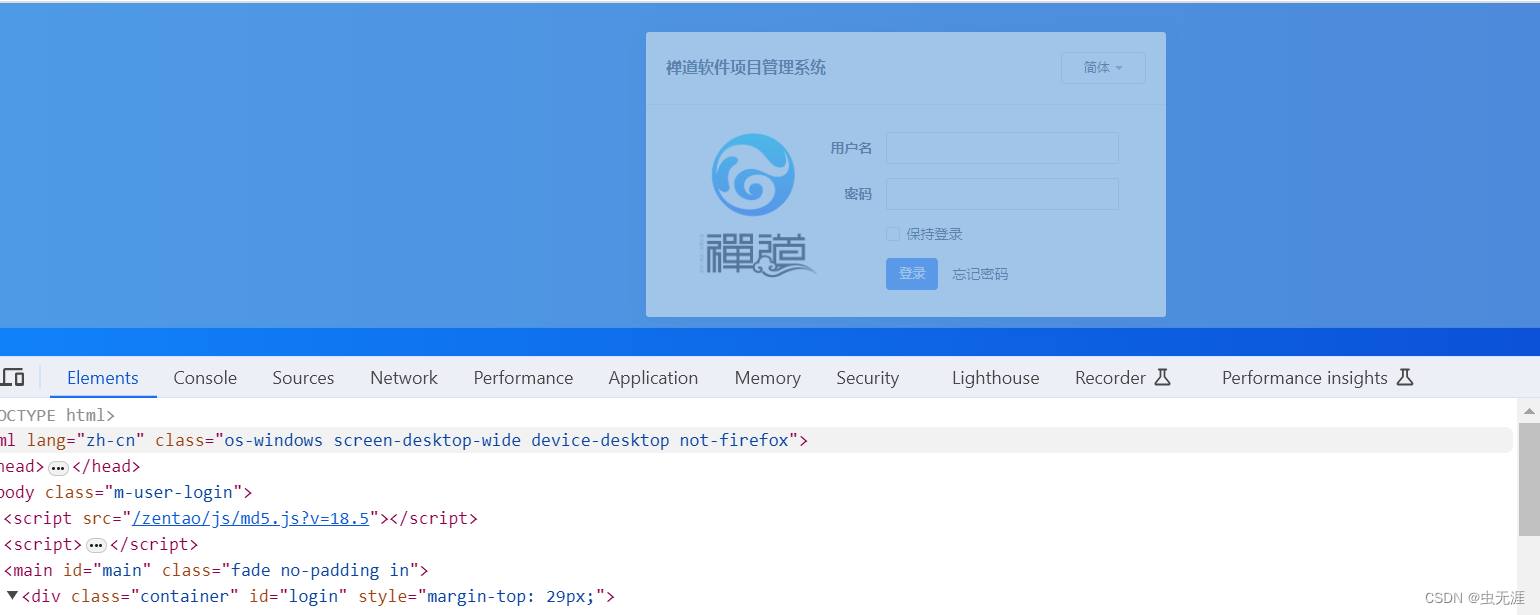Open the Sources tab

(303, 377)
